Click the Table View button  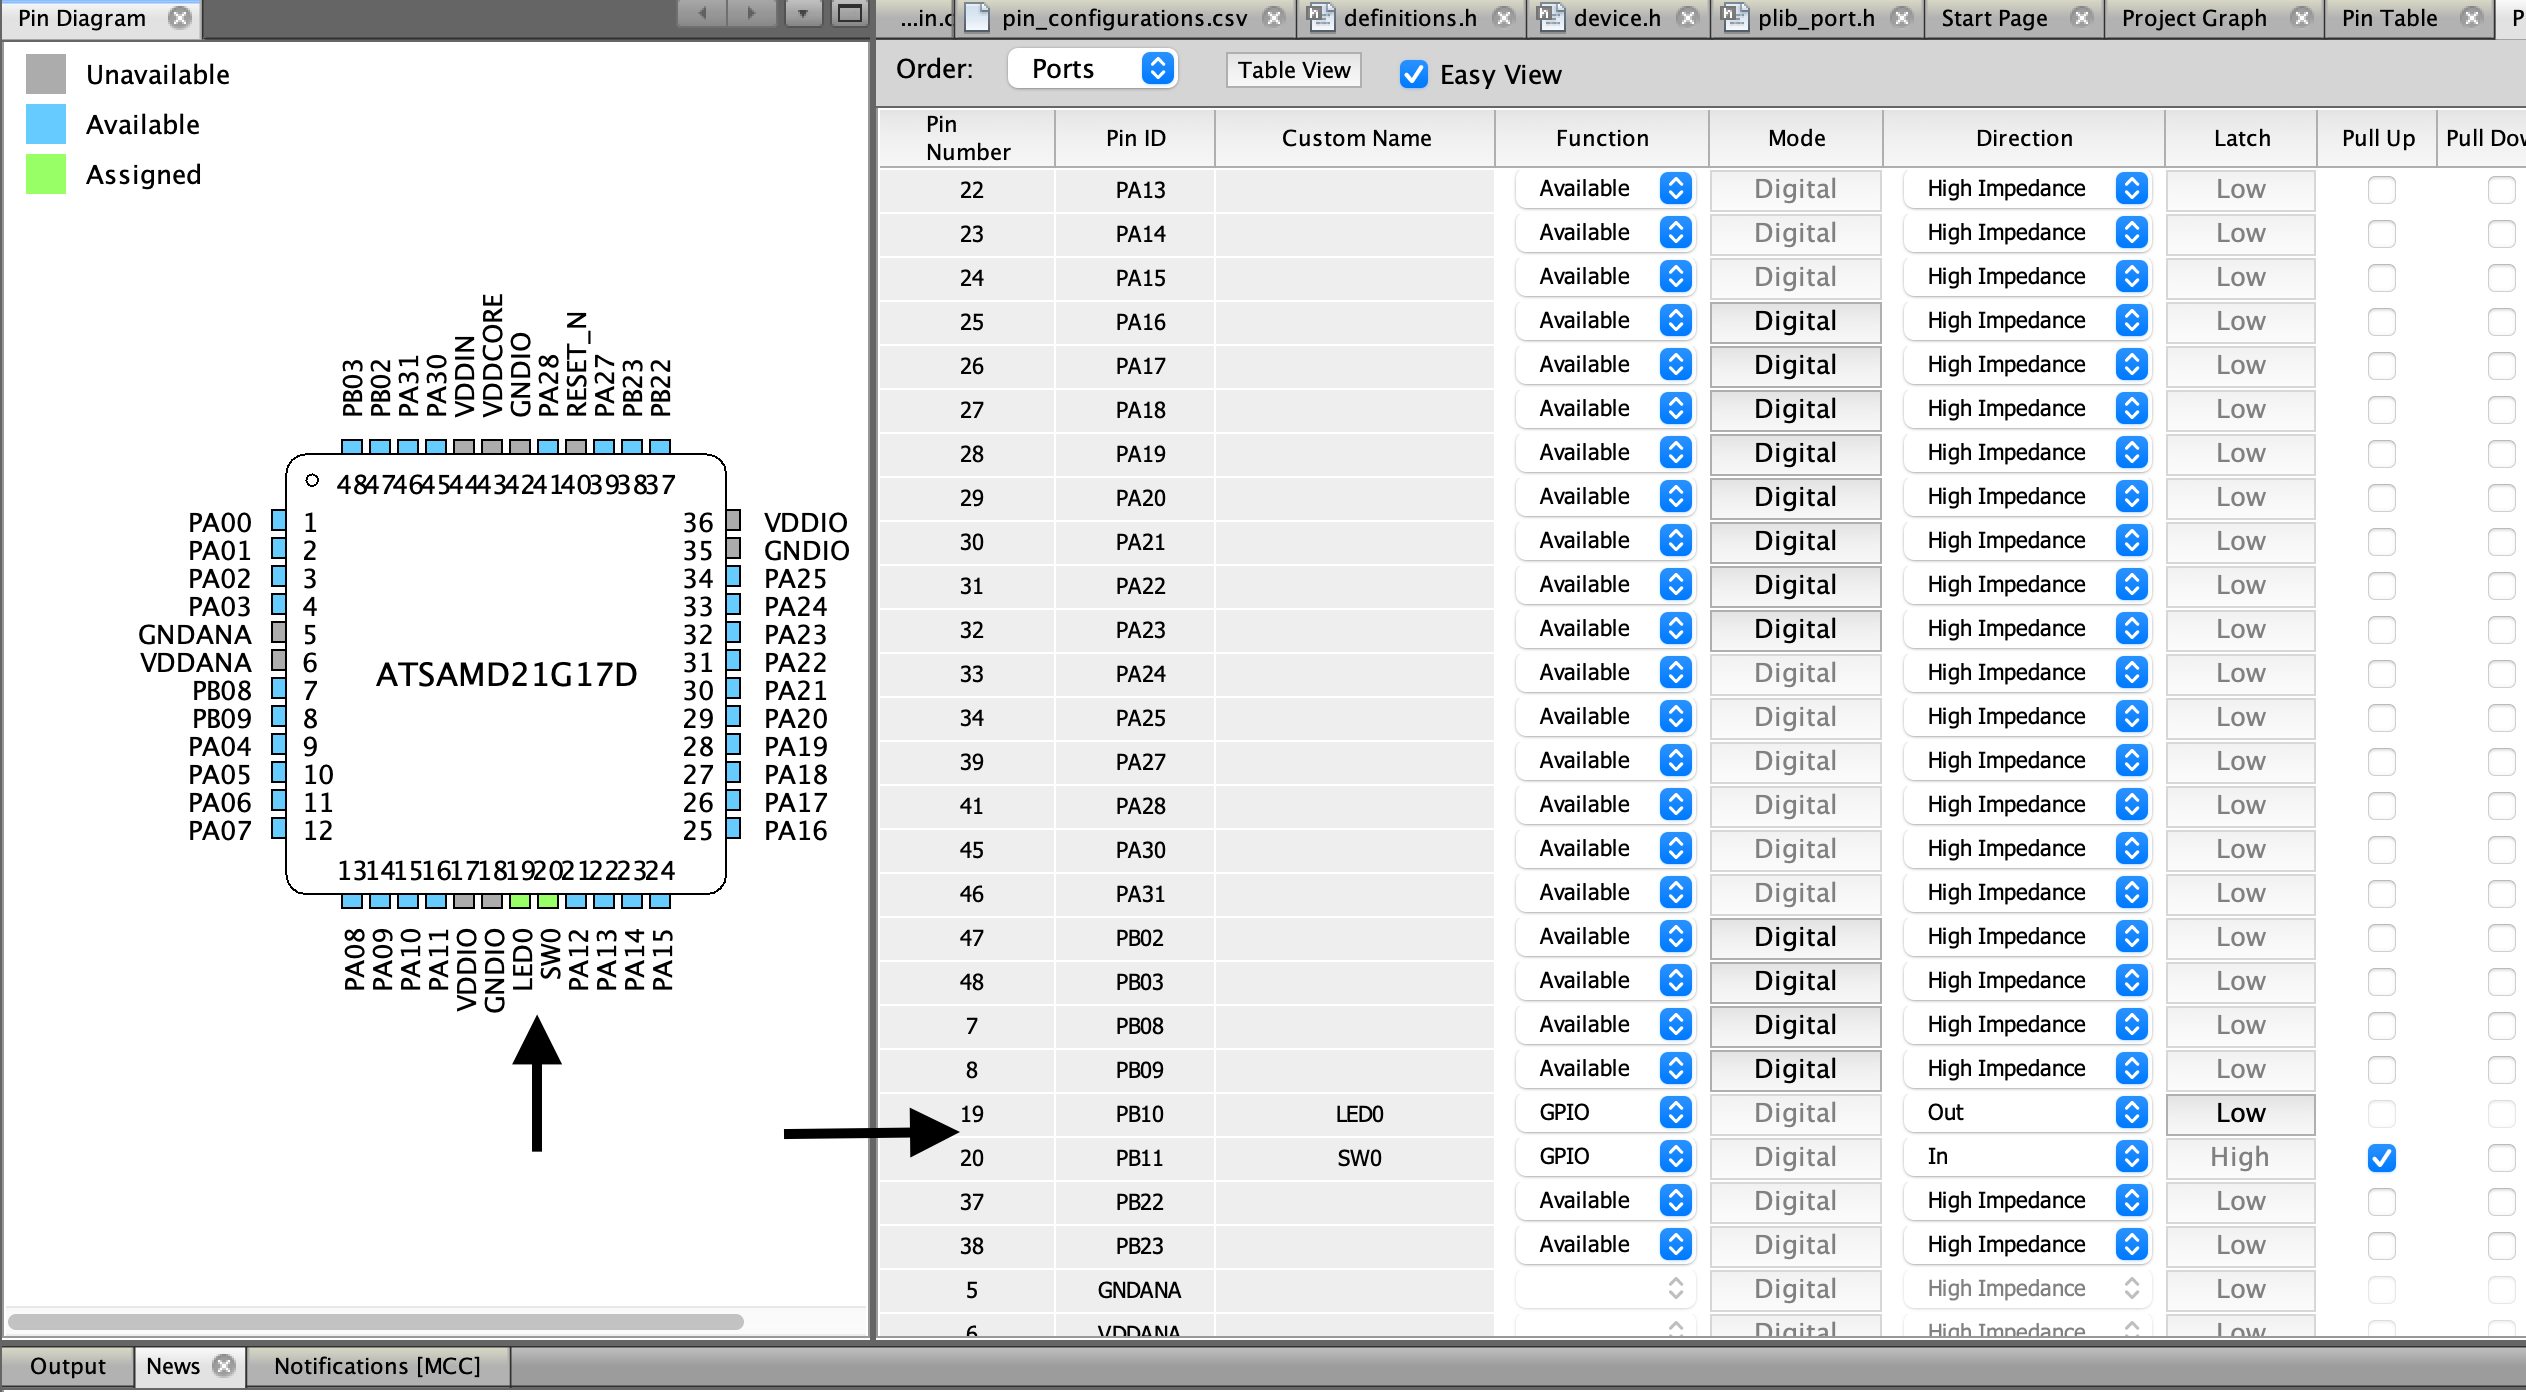(1293, 69)
